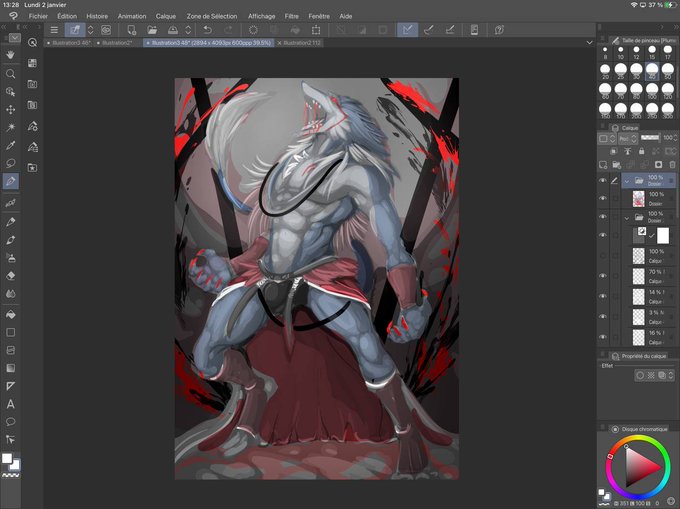The height and width of the screenshot is (509, 680).
Task: Select the Move layer tool
Action: tap(11, 109)
